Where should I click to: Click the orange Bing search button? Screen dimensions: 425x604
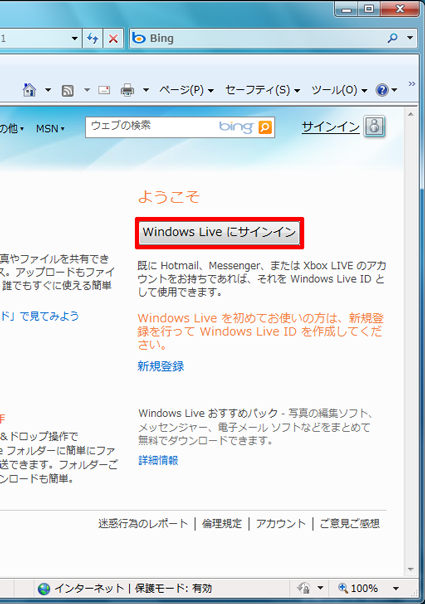click(265, 127)
